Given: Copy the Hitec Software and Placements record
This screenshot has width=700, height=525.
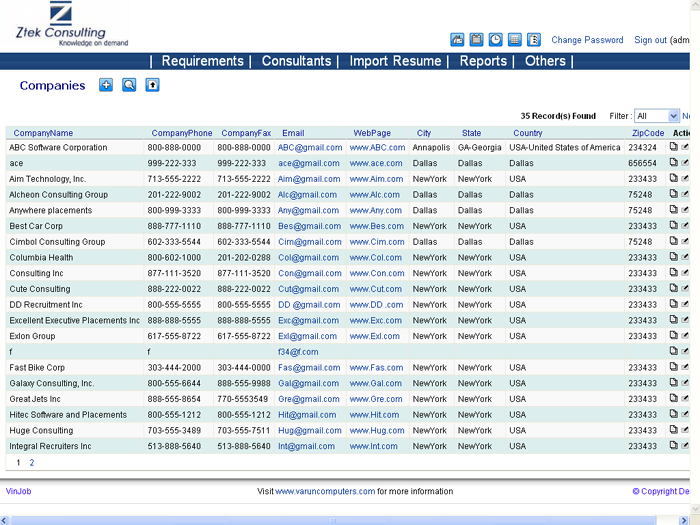Looking at the screenshot, I should pos(674,414).
